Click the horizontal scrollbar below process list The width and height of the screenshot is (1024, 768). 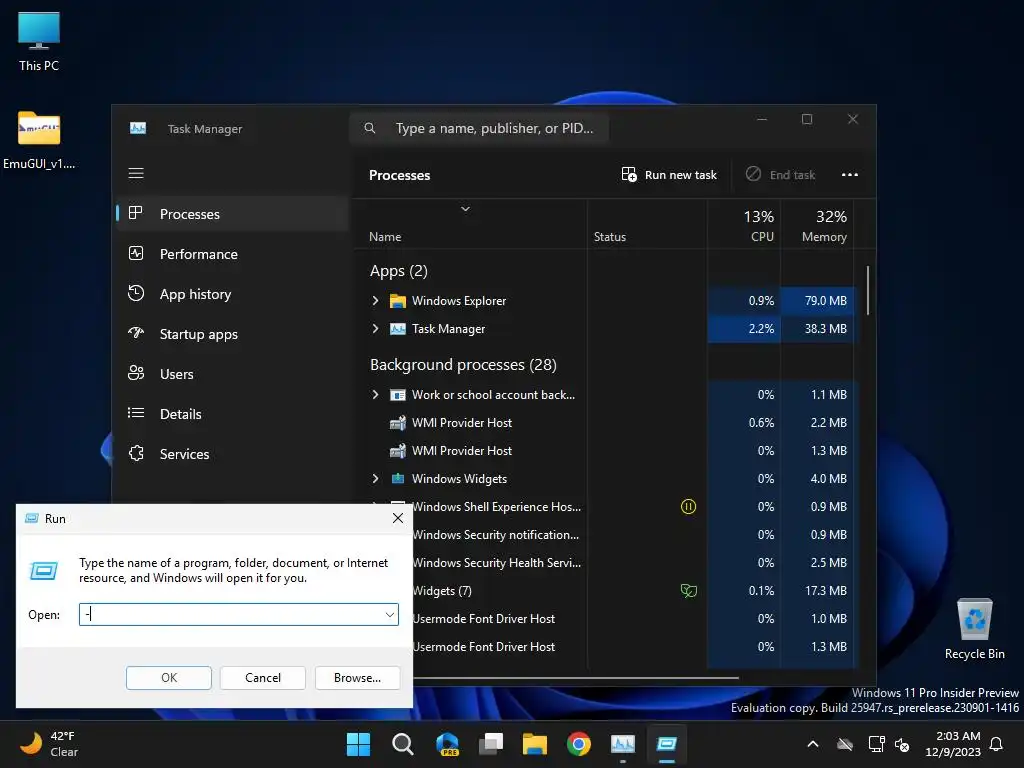575,678
